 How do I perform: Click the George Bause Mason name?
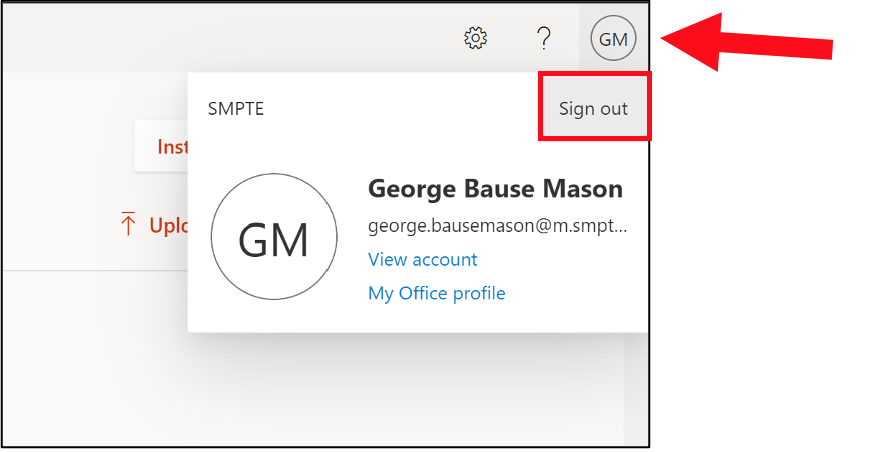coord(495,189)
